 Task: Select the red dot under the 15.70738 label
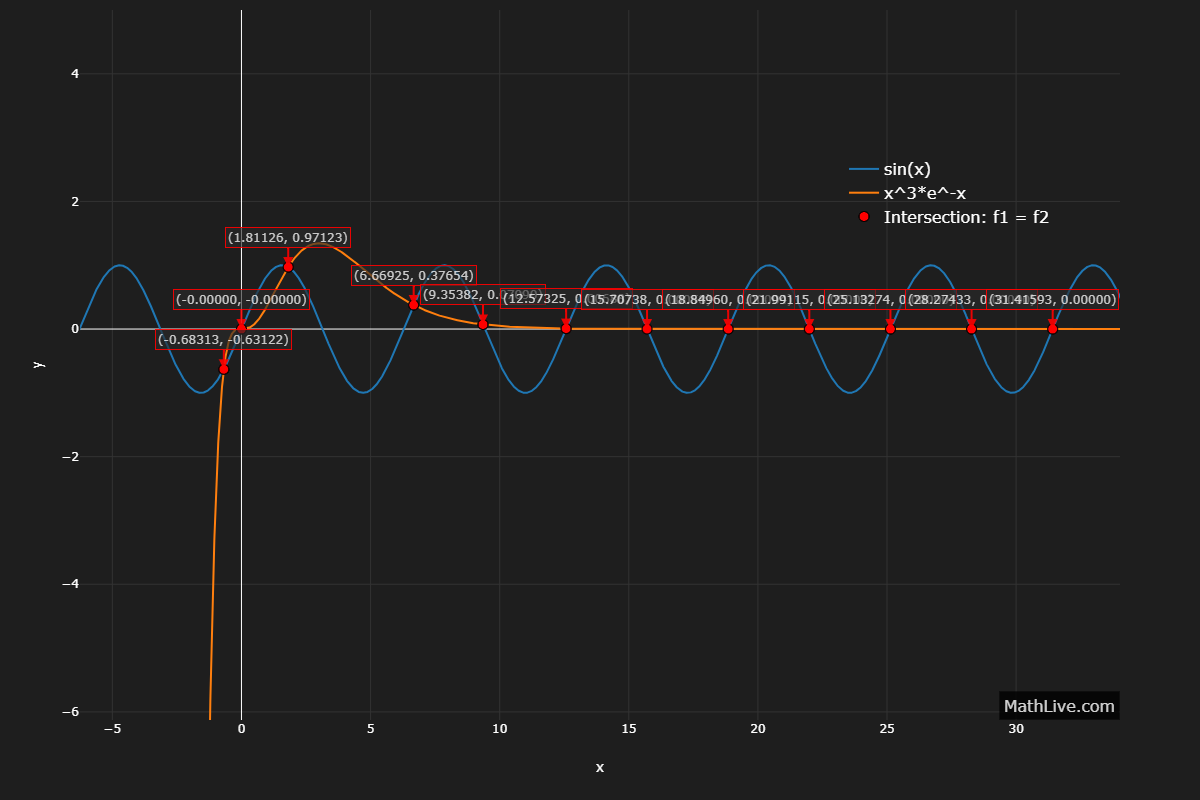point(647,329)
